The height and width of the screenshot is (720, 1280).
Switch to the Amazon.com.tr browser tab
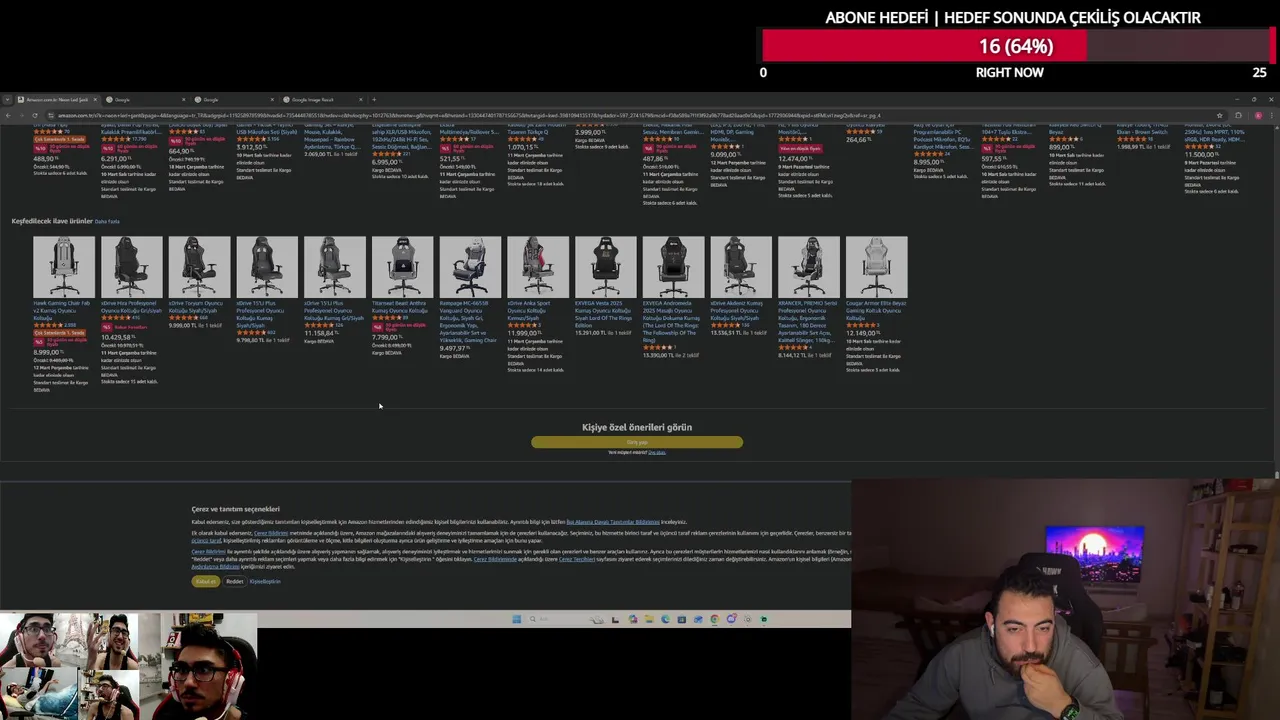click(x=58, y=100)
